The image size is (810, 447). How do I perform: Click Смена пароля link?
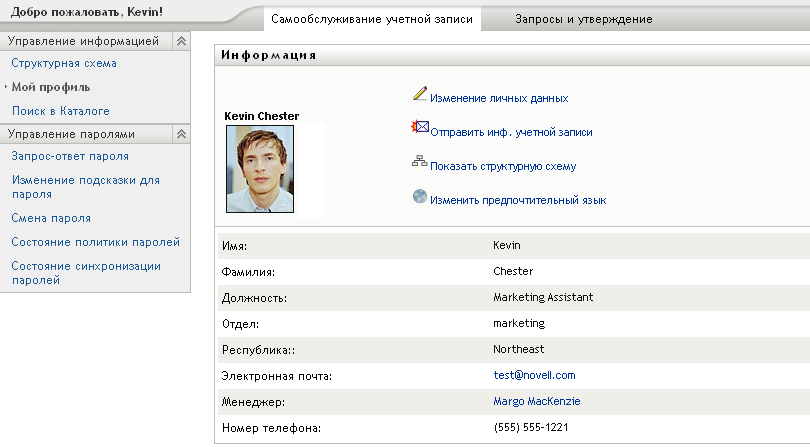pyautogui.click(x=51, y=218)
